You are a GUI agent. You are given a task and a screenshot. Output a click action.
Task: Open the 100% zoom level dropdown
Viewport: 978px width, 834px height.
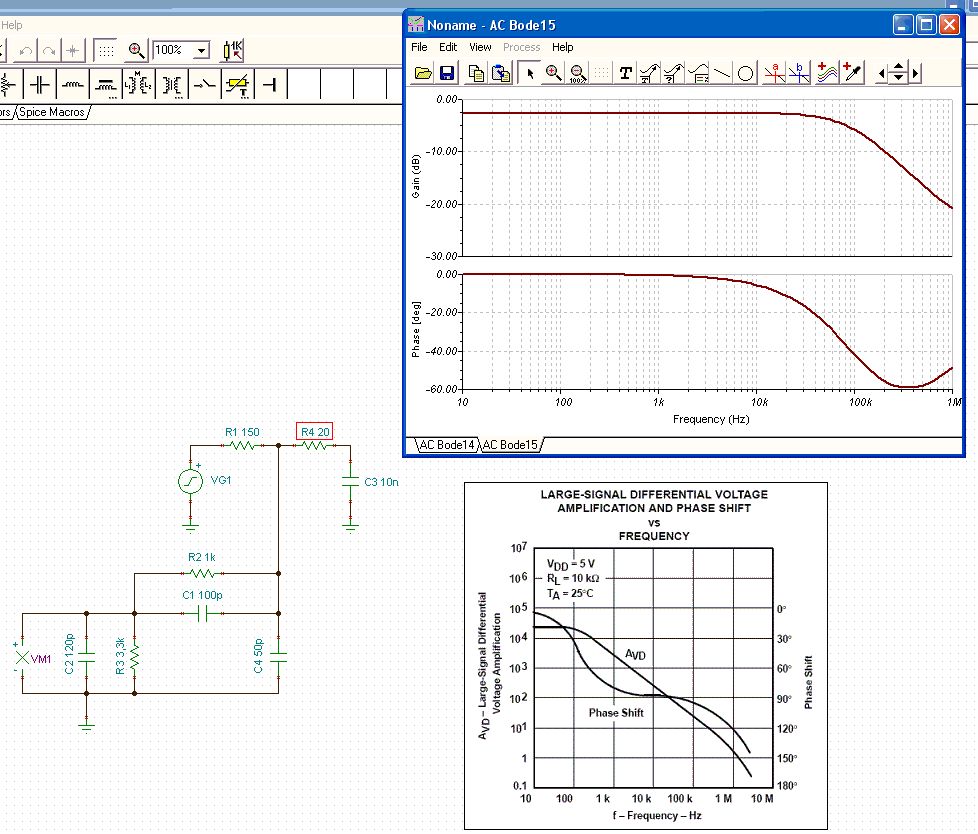(x=202, y=50)
